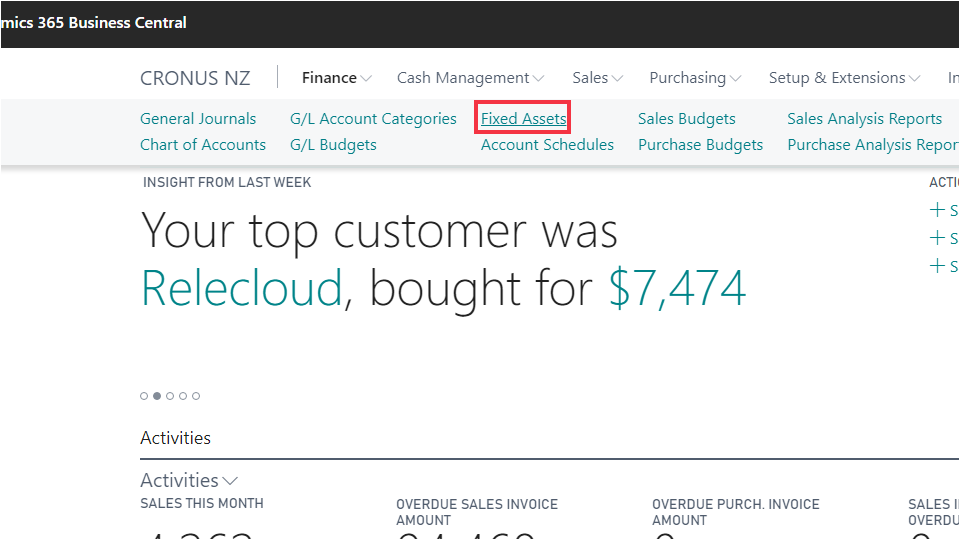Click the Finance dropdown chevron
The height and width of the screenshot is (540, 960).
(366, 78)
